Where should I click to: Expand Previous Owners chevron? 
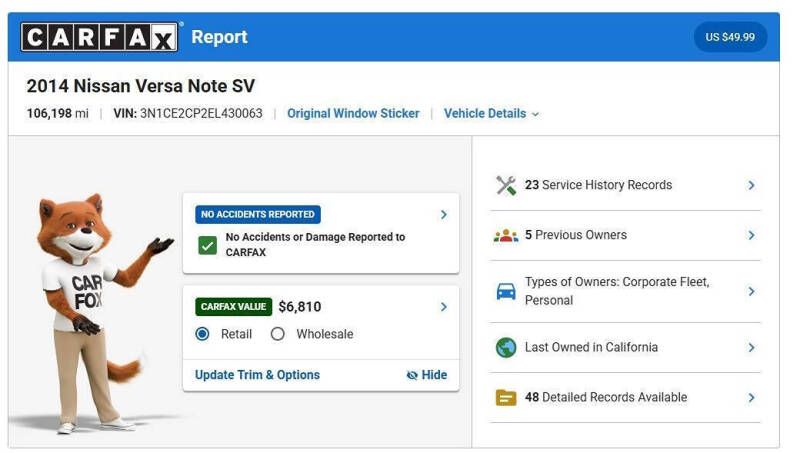751,235
